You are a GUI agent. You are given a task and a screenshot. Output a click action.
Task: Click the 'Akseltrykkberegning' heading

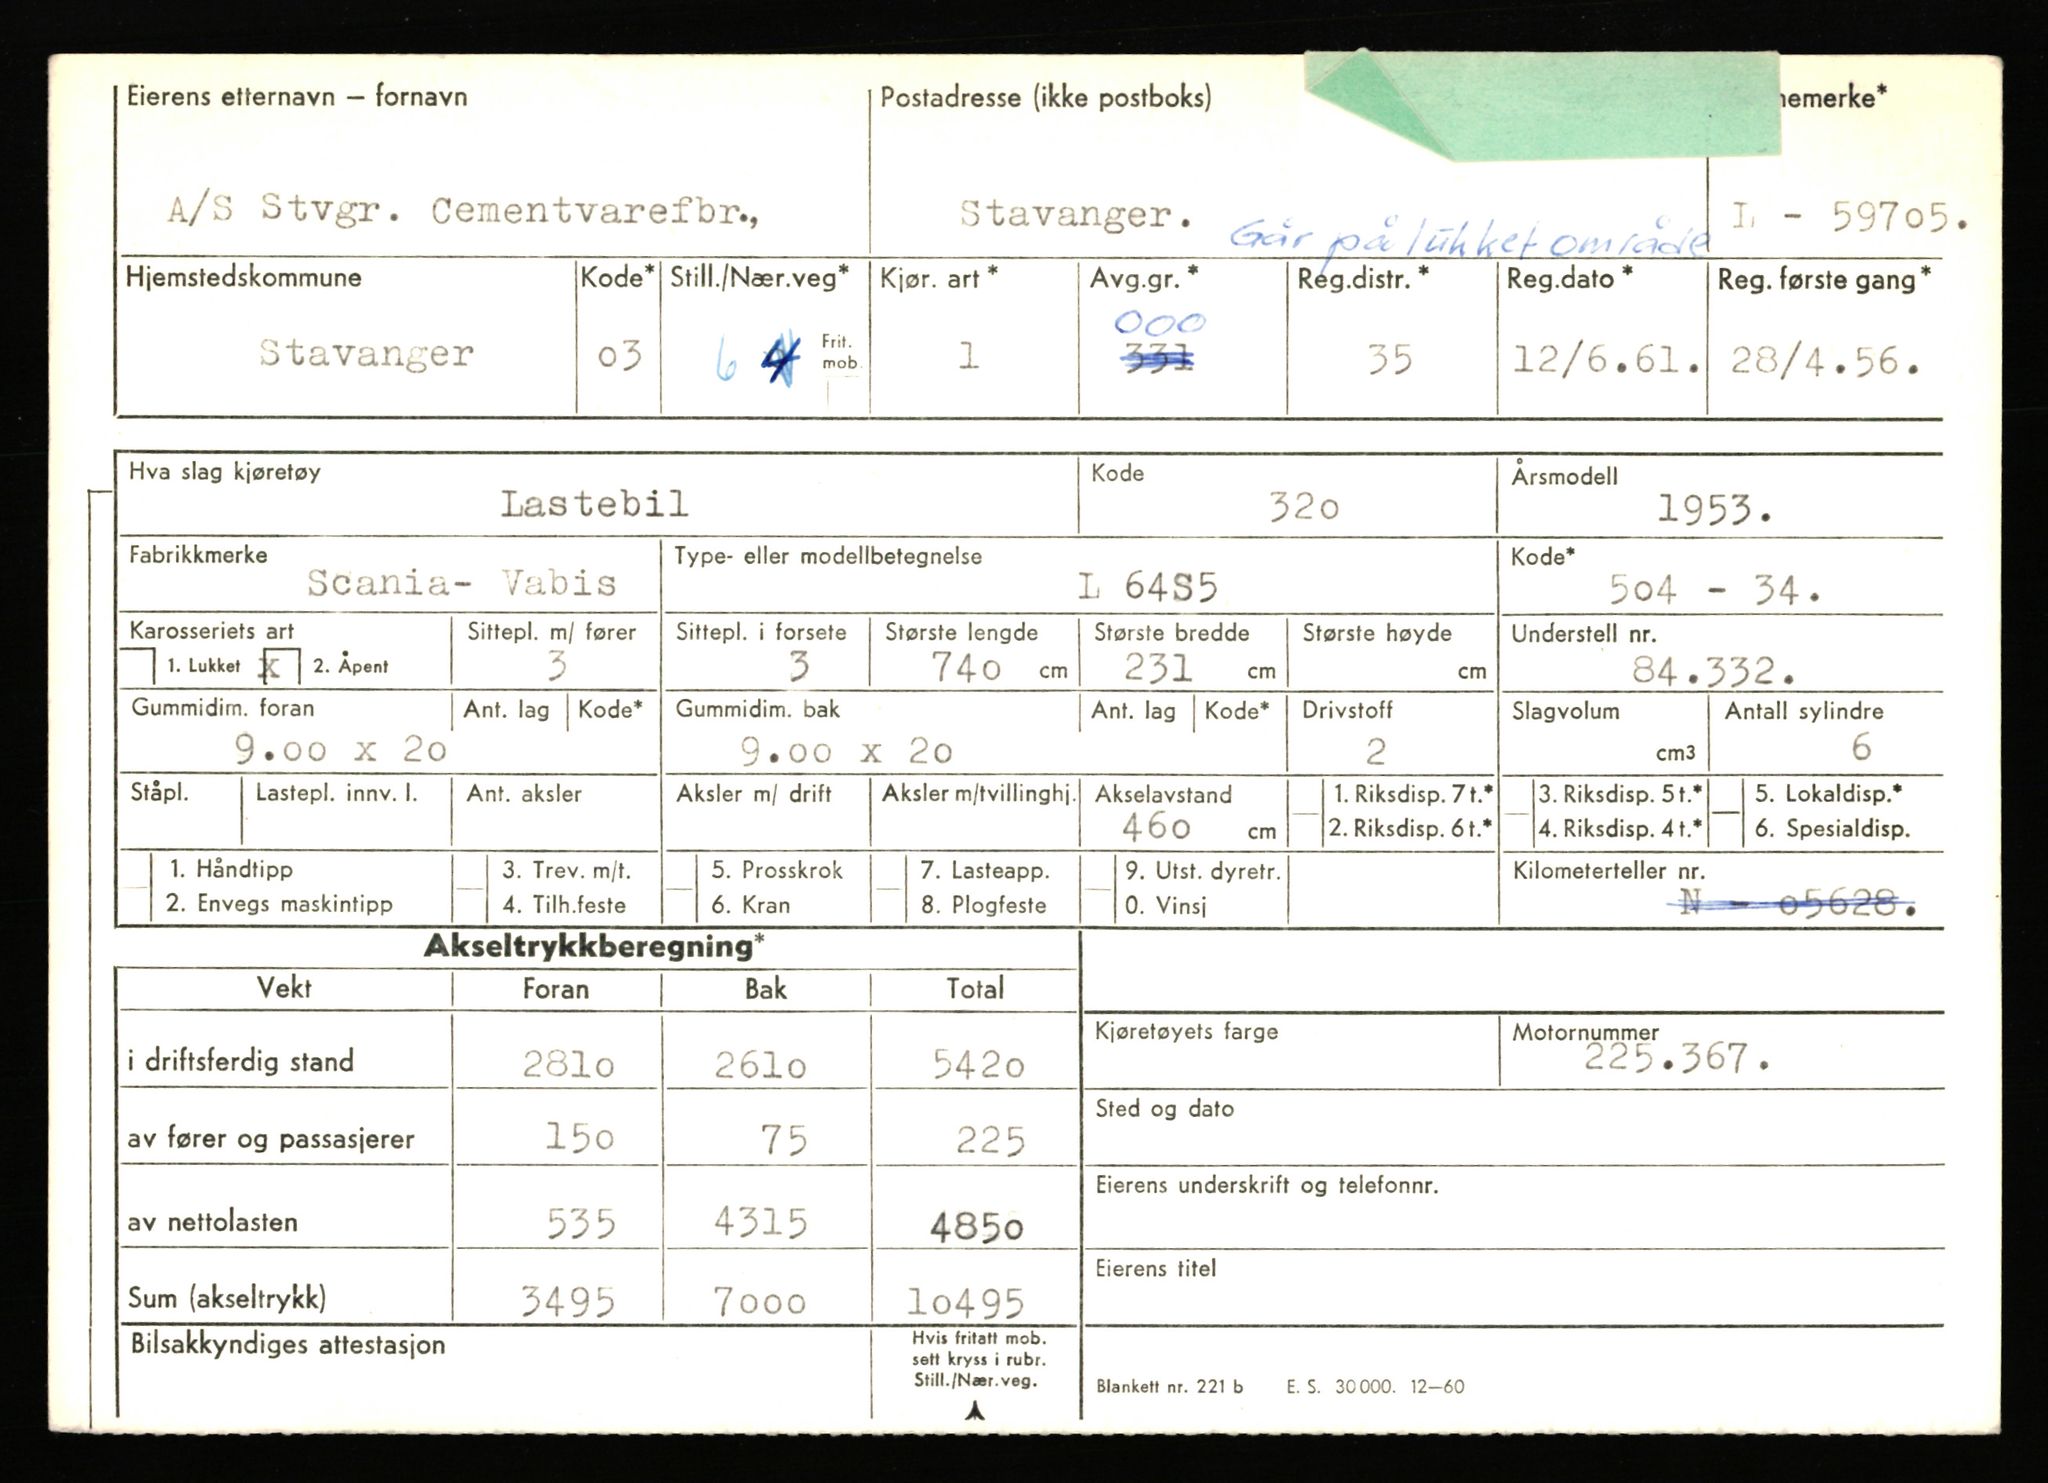coord(595,946)
